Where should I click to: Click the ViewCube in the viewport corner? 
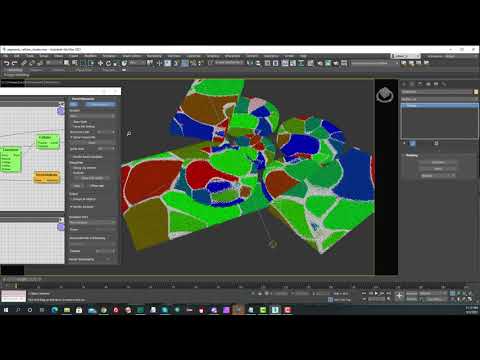point(385,95)
